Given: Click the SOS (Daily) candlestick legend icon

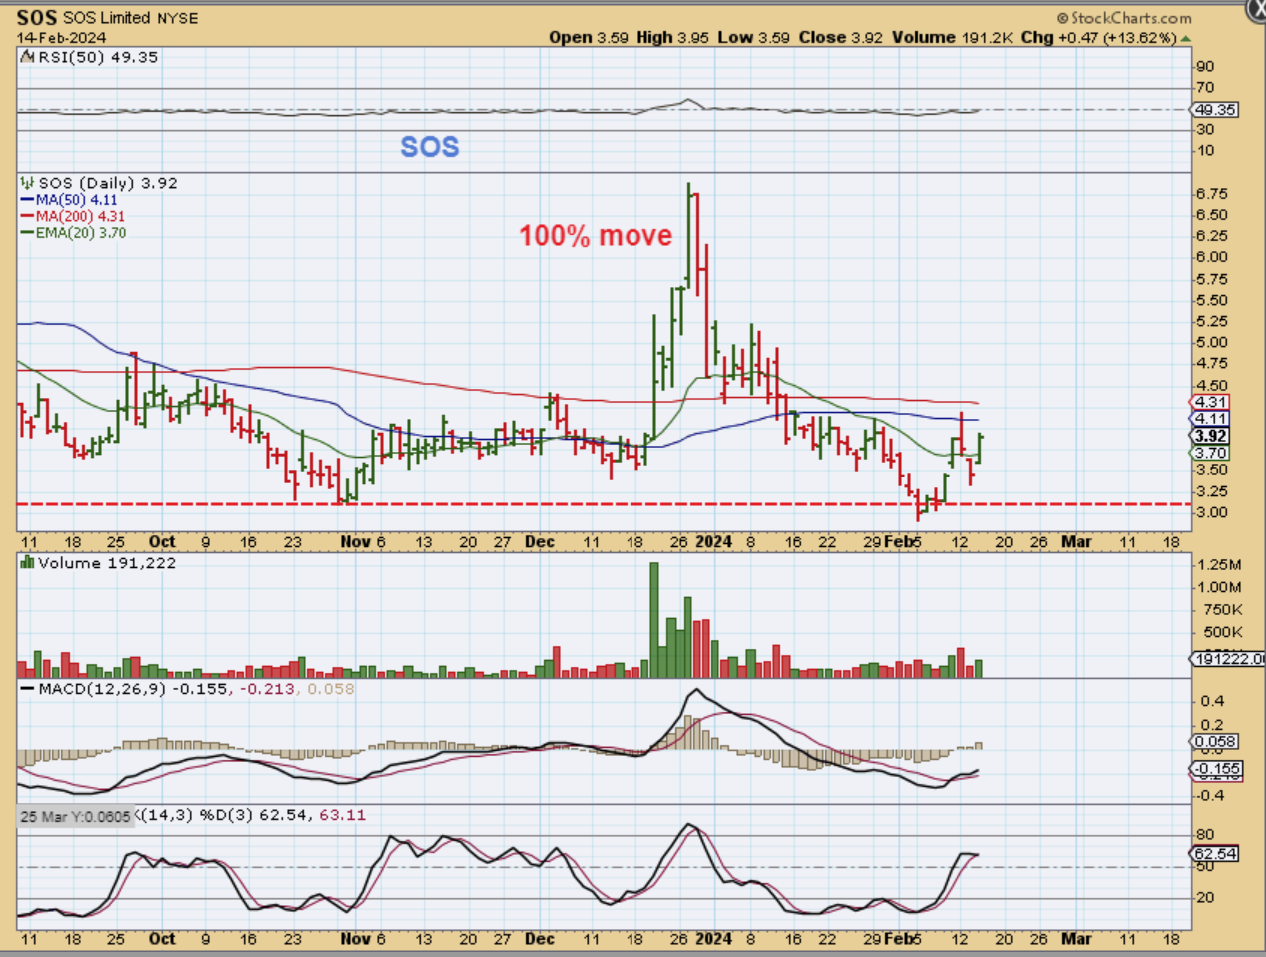Looking at the screenshot, I should [x=26, y=183].
